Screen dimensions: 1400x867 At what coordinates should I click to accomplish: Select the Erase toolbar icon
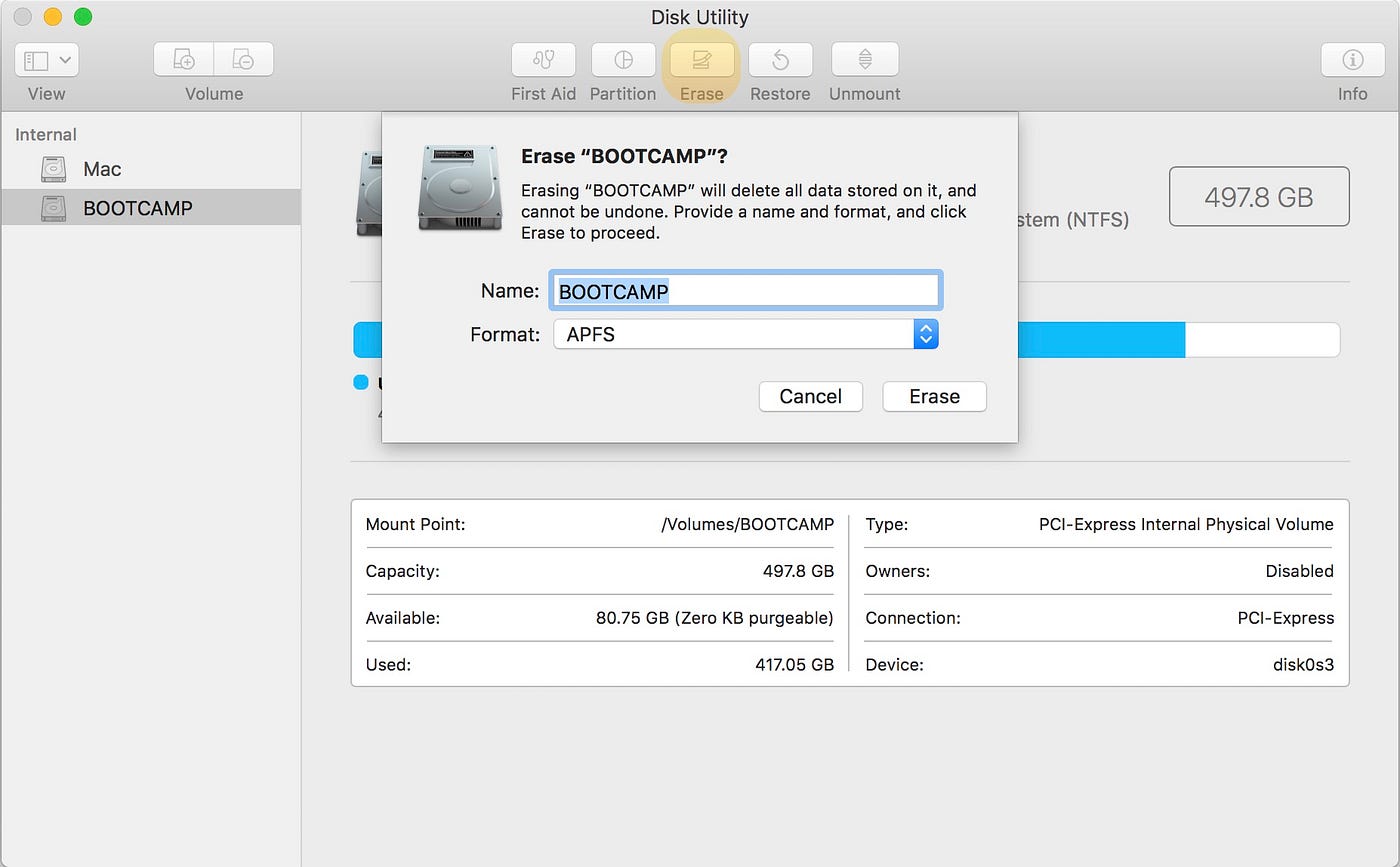click(x=701, y=60)
